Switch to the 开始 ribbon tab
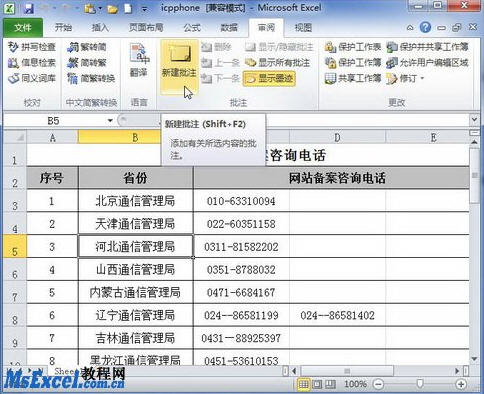 (x=63, y=27)
